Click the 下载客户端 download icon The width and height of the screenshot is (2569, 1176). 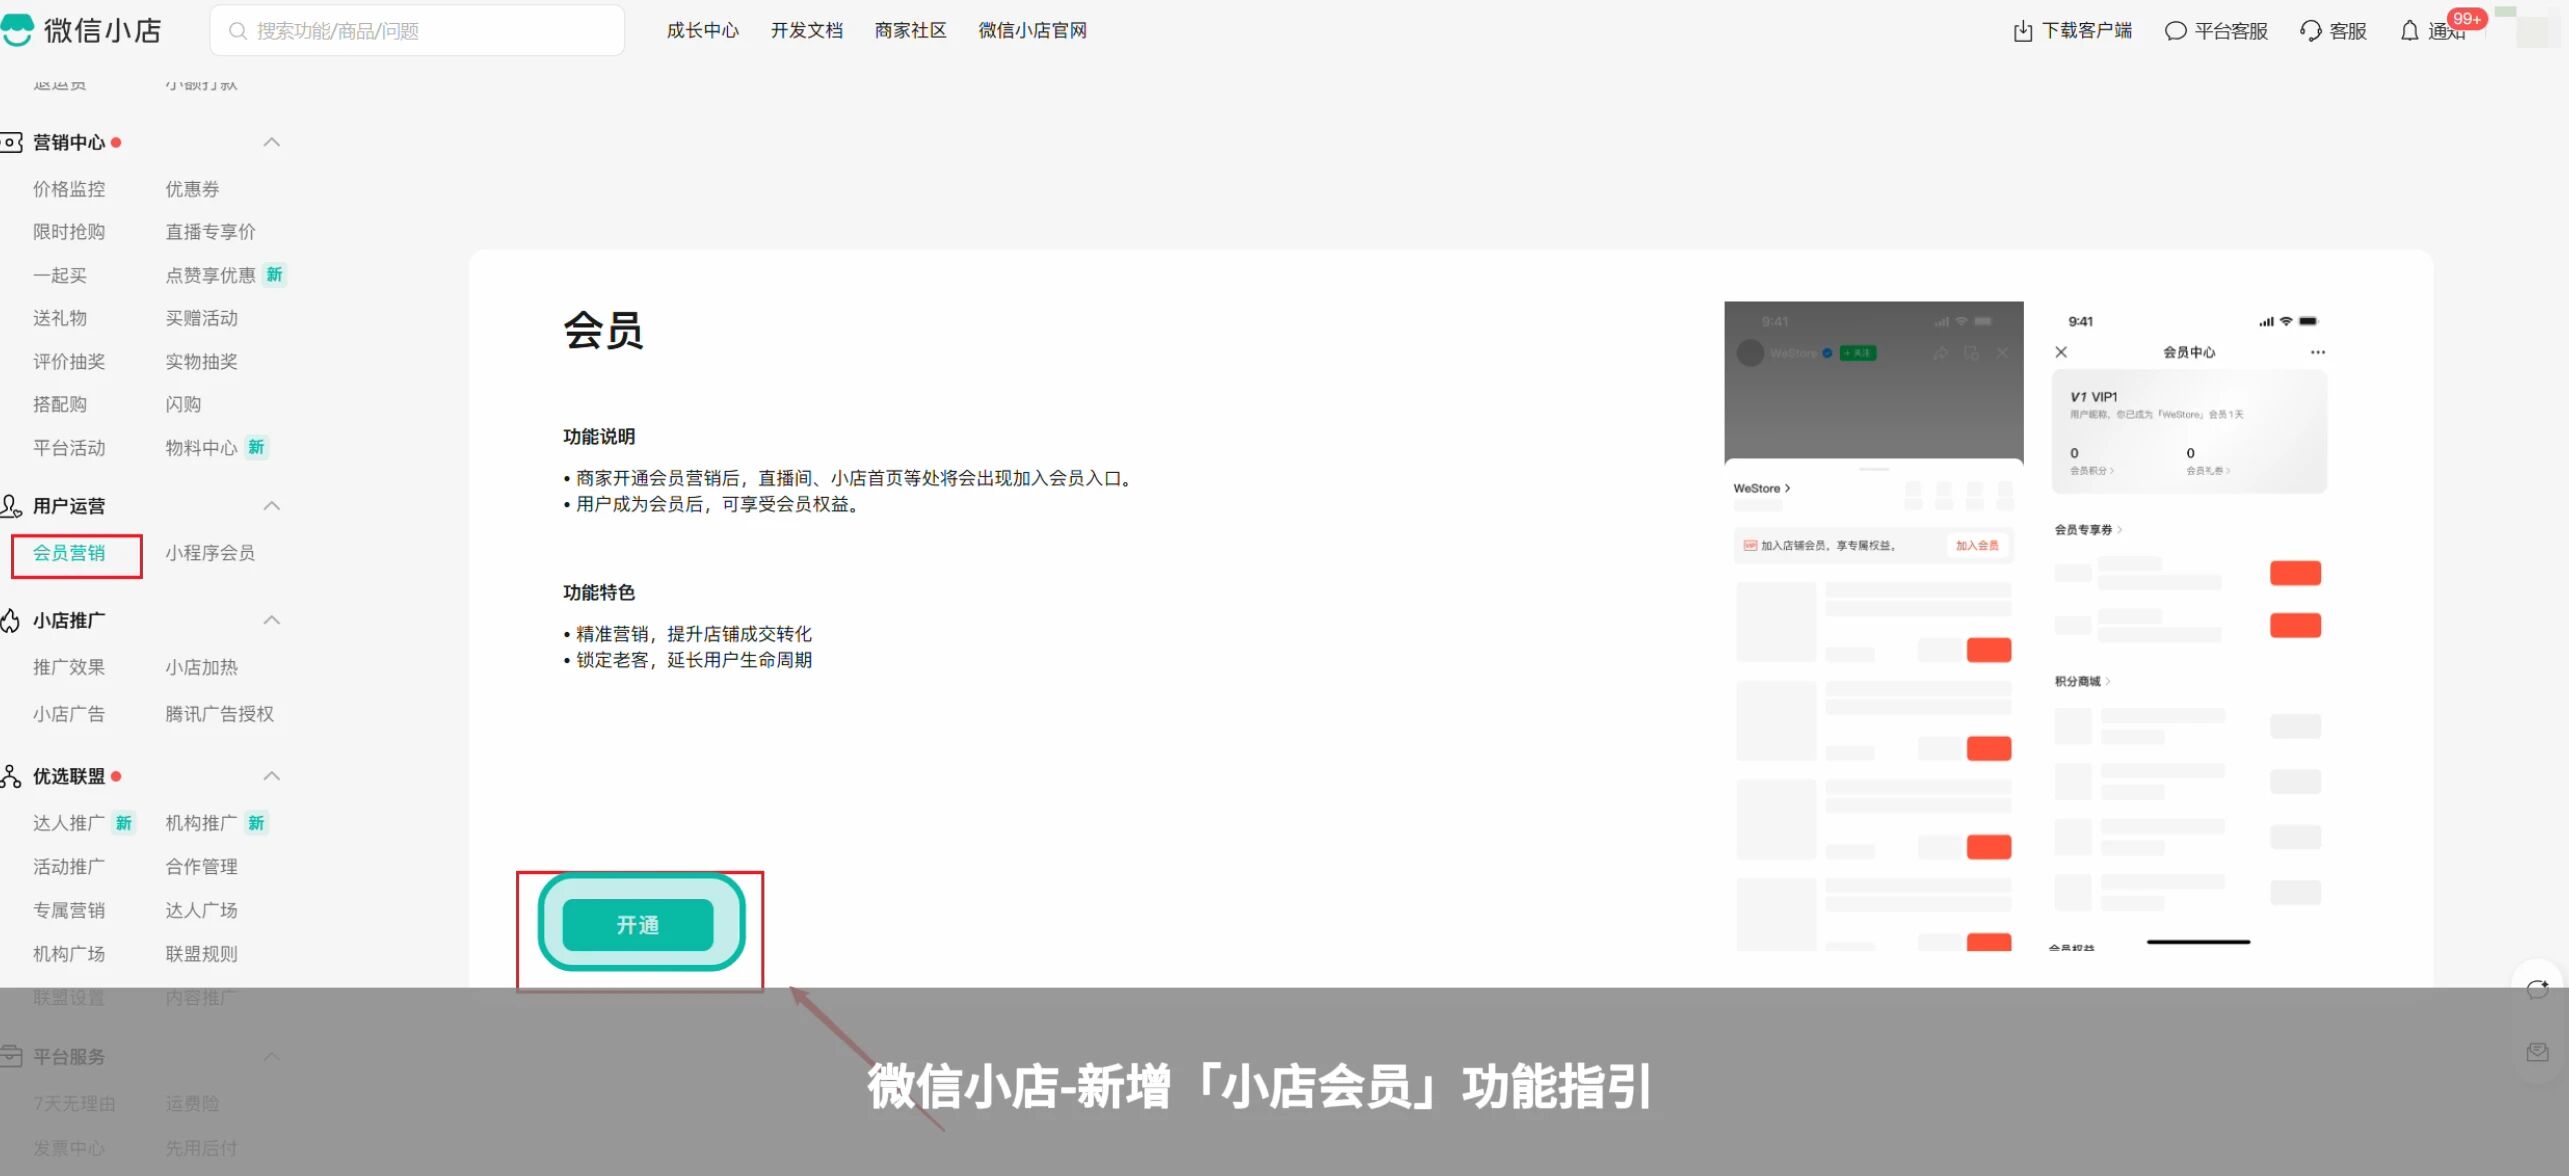pos(2022,31)
